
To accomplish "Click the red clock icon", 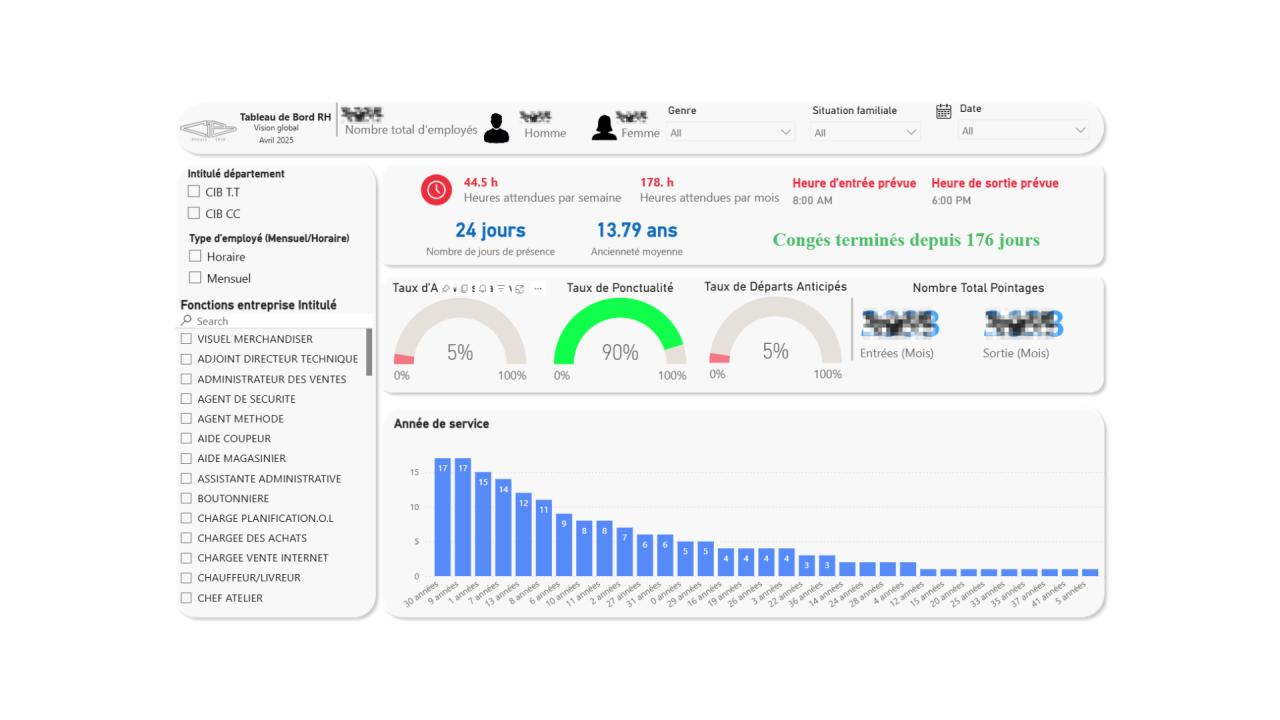I will pos(436,190).
